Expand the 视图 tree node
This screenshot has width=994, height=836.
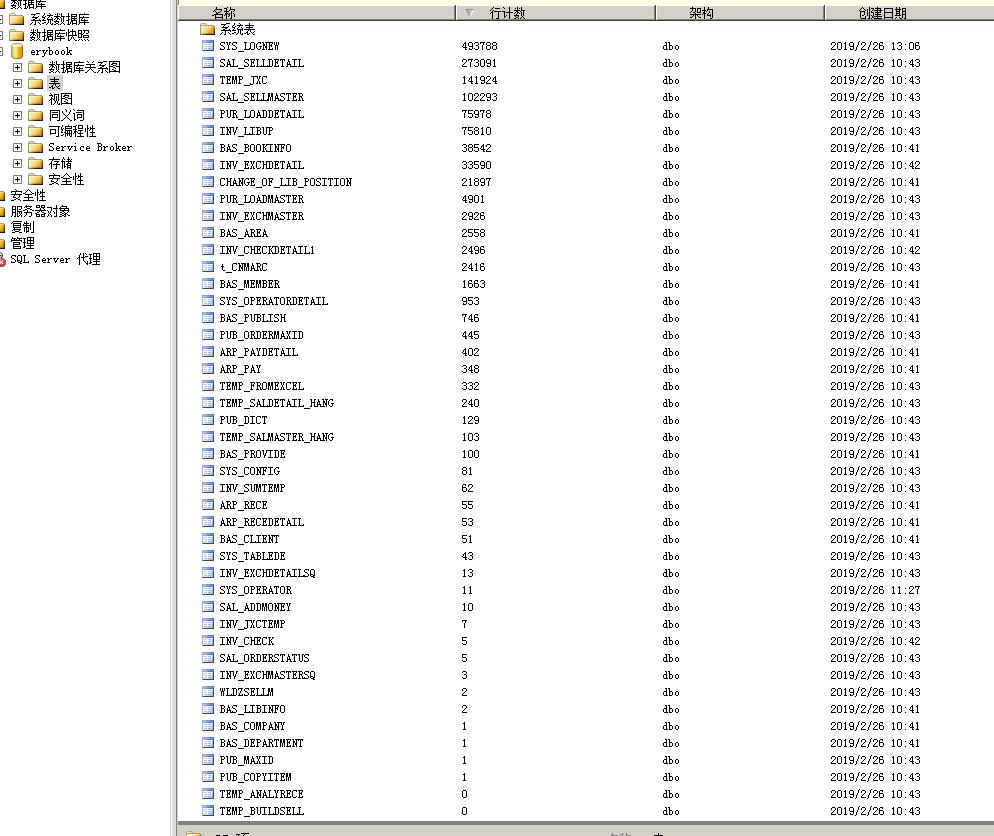tap(17, 100)
